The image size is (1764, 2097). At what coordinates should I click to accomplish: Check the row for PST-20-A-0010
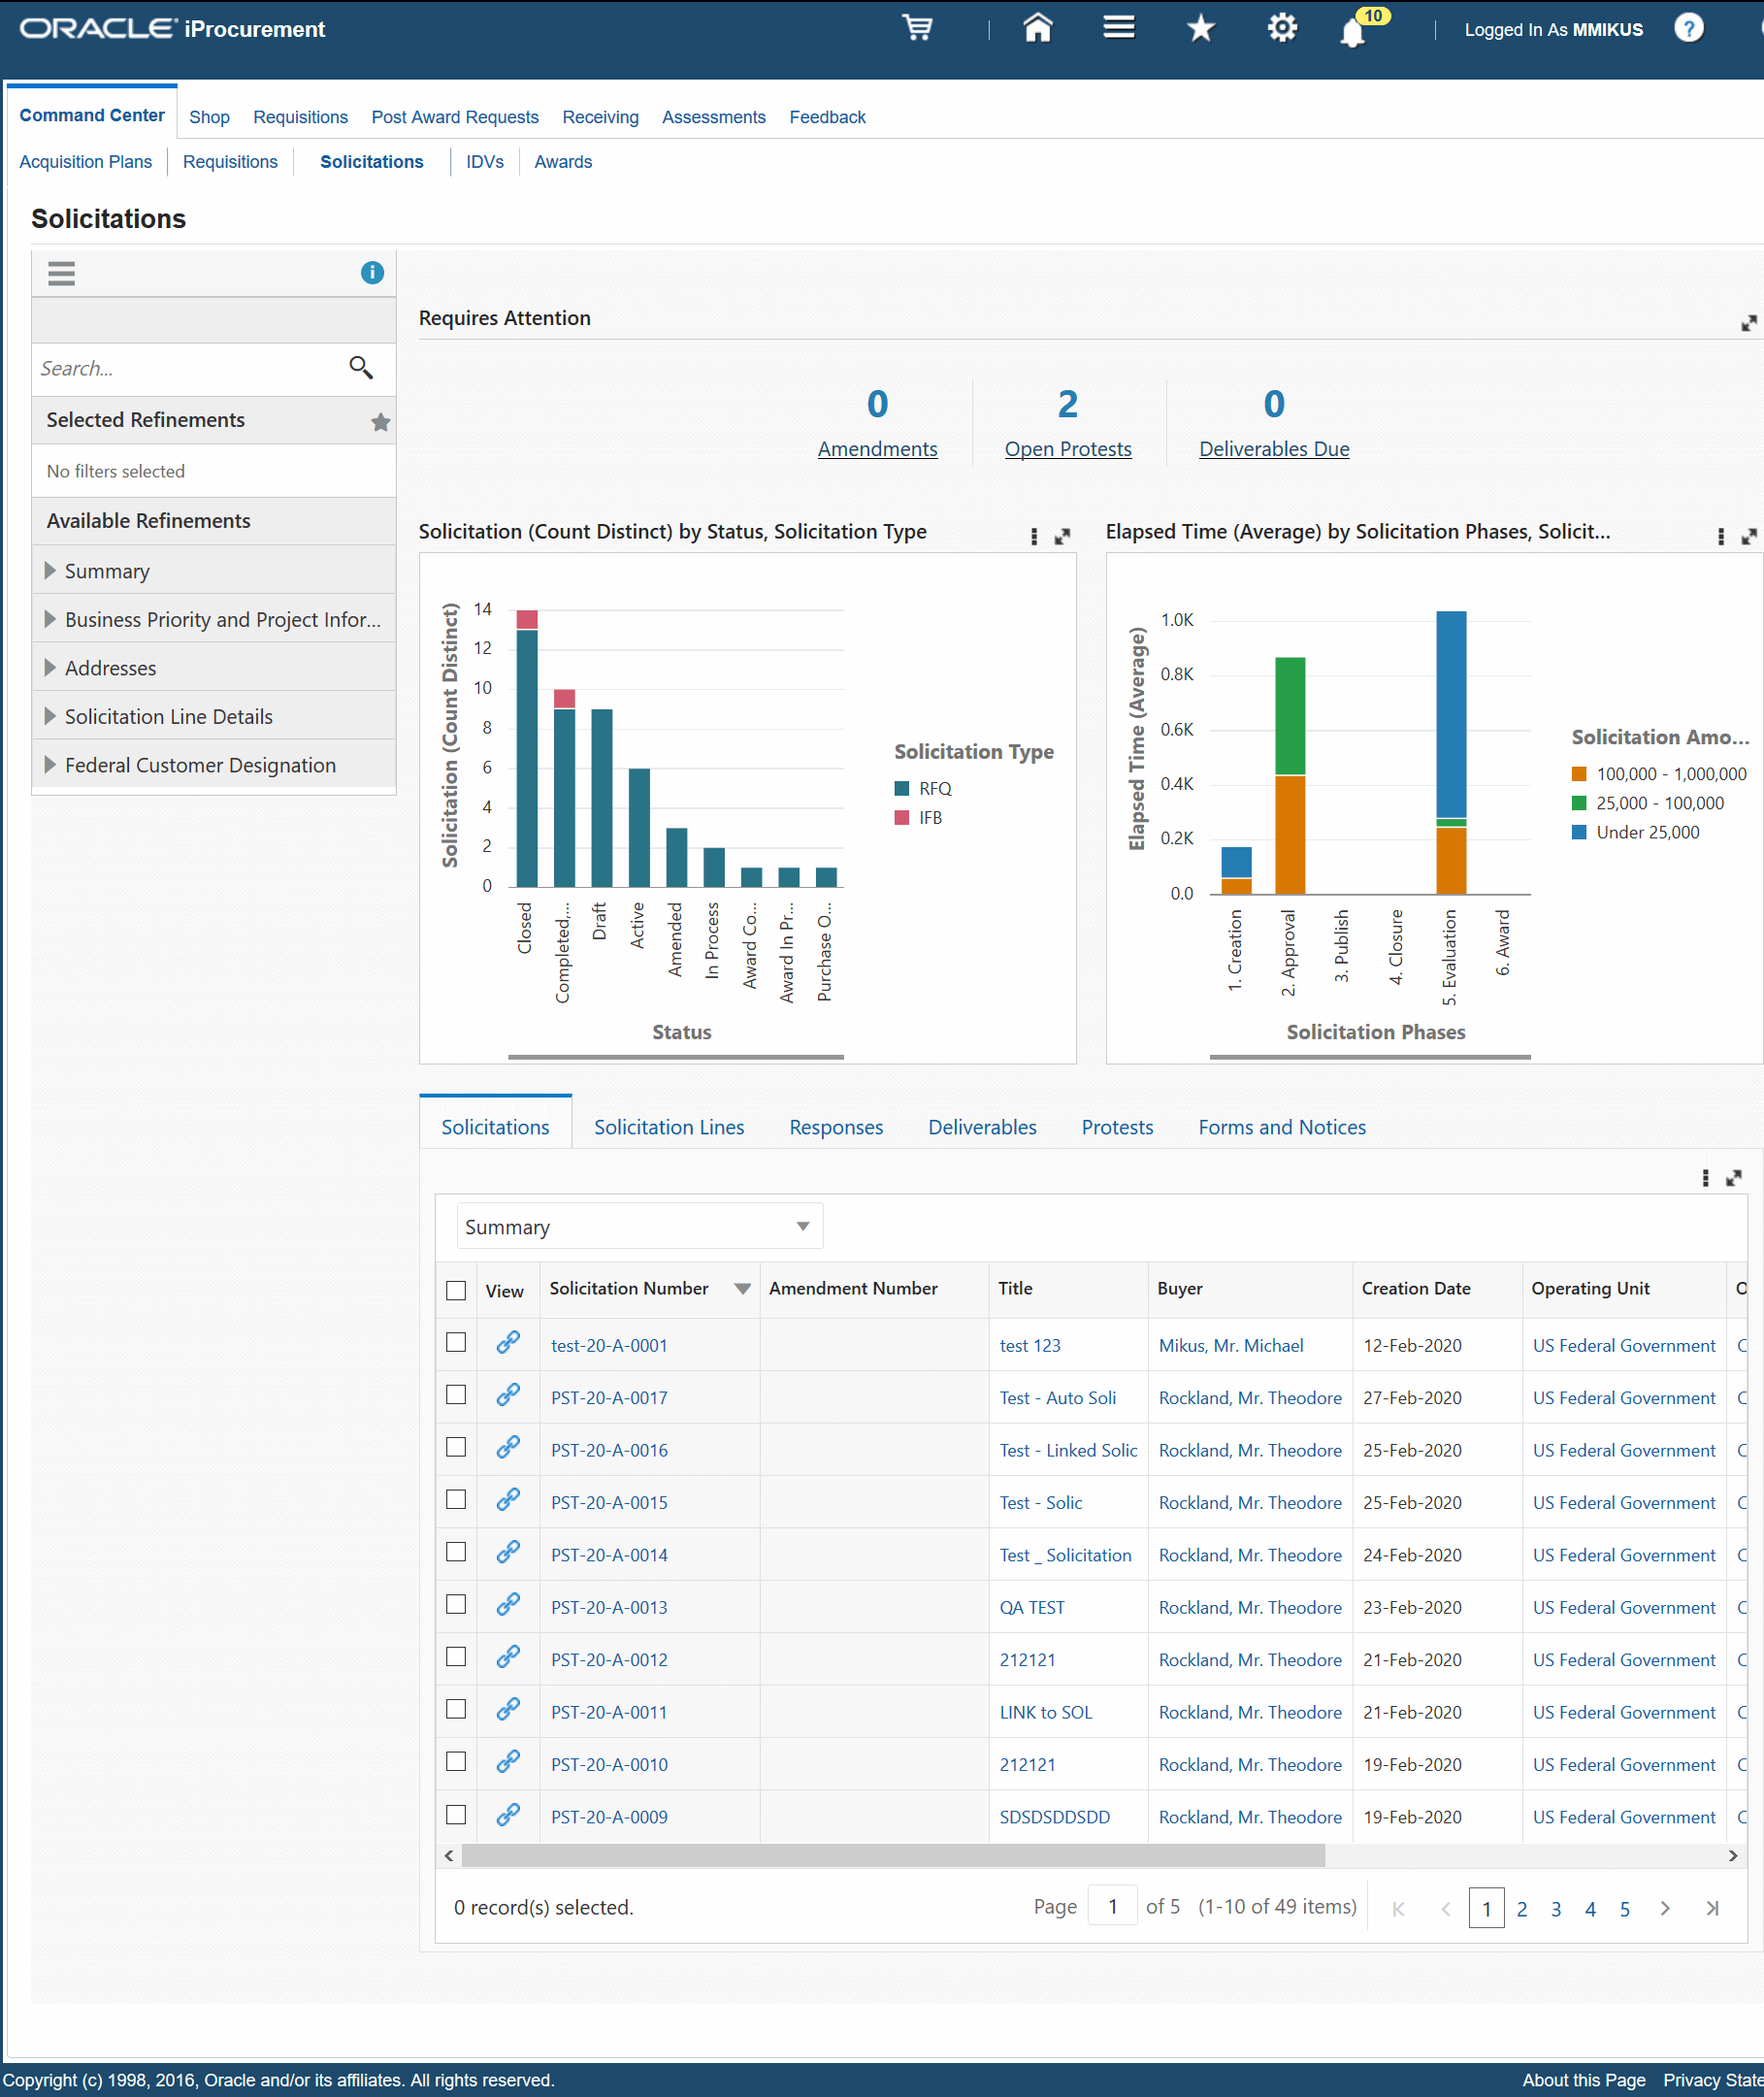[x=456, y=1761]
